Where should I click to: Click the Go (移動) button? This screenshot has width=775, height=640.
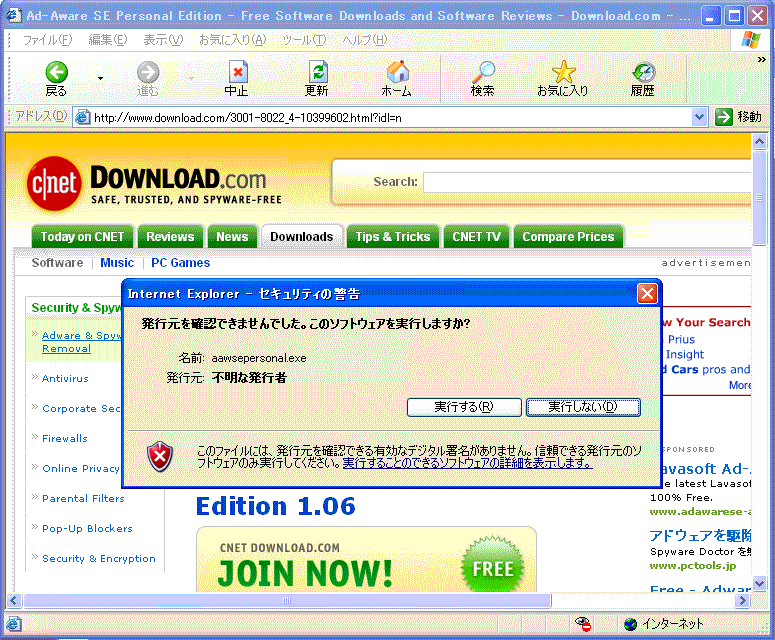point(739,117)
